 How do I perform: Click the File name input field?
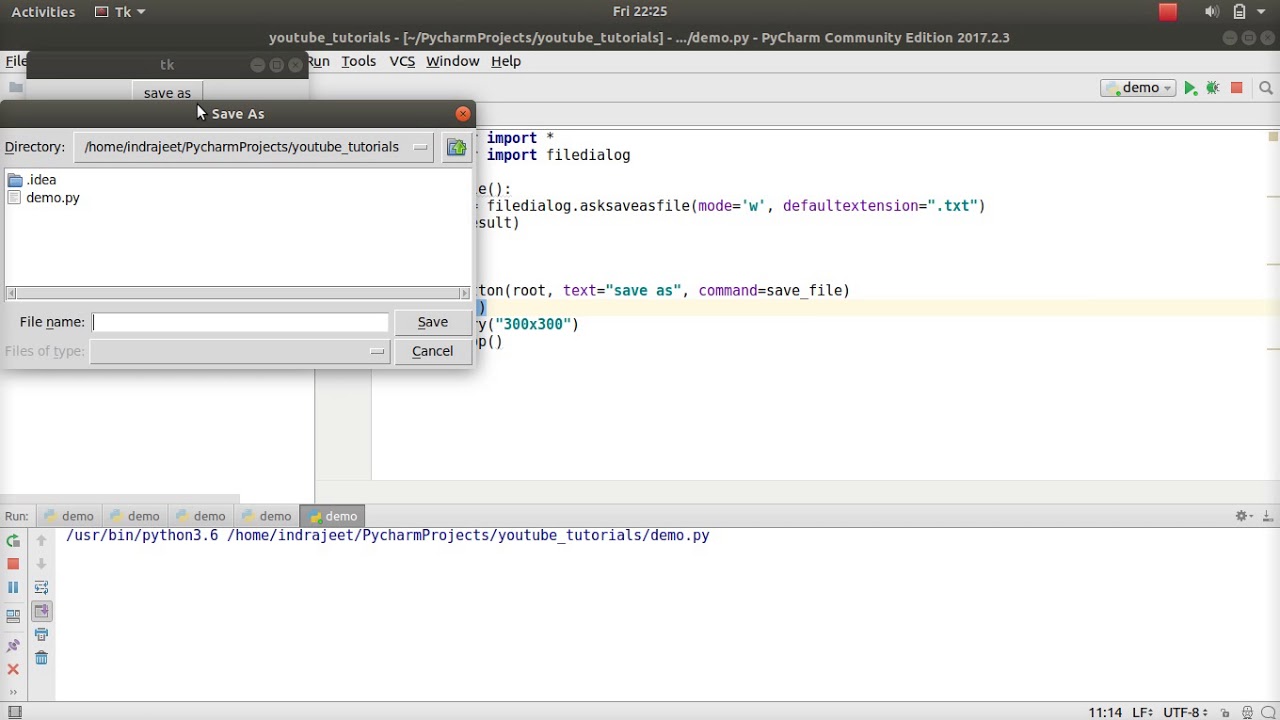click(240, 322)
